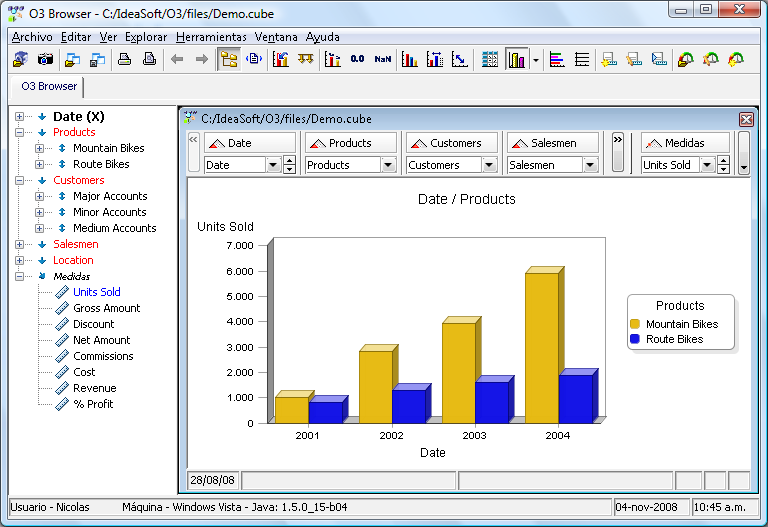The height and width of the screenshot is (527, 768).
Task: Open the Units Sold measure dropdown
Action: pyautogui.click(x=707, y=165)
